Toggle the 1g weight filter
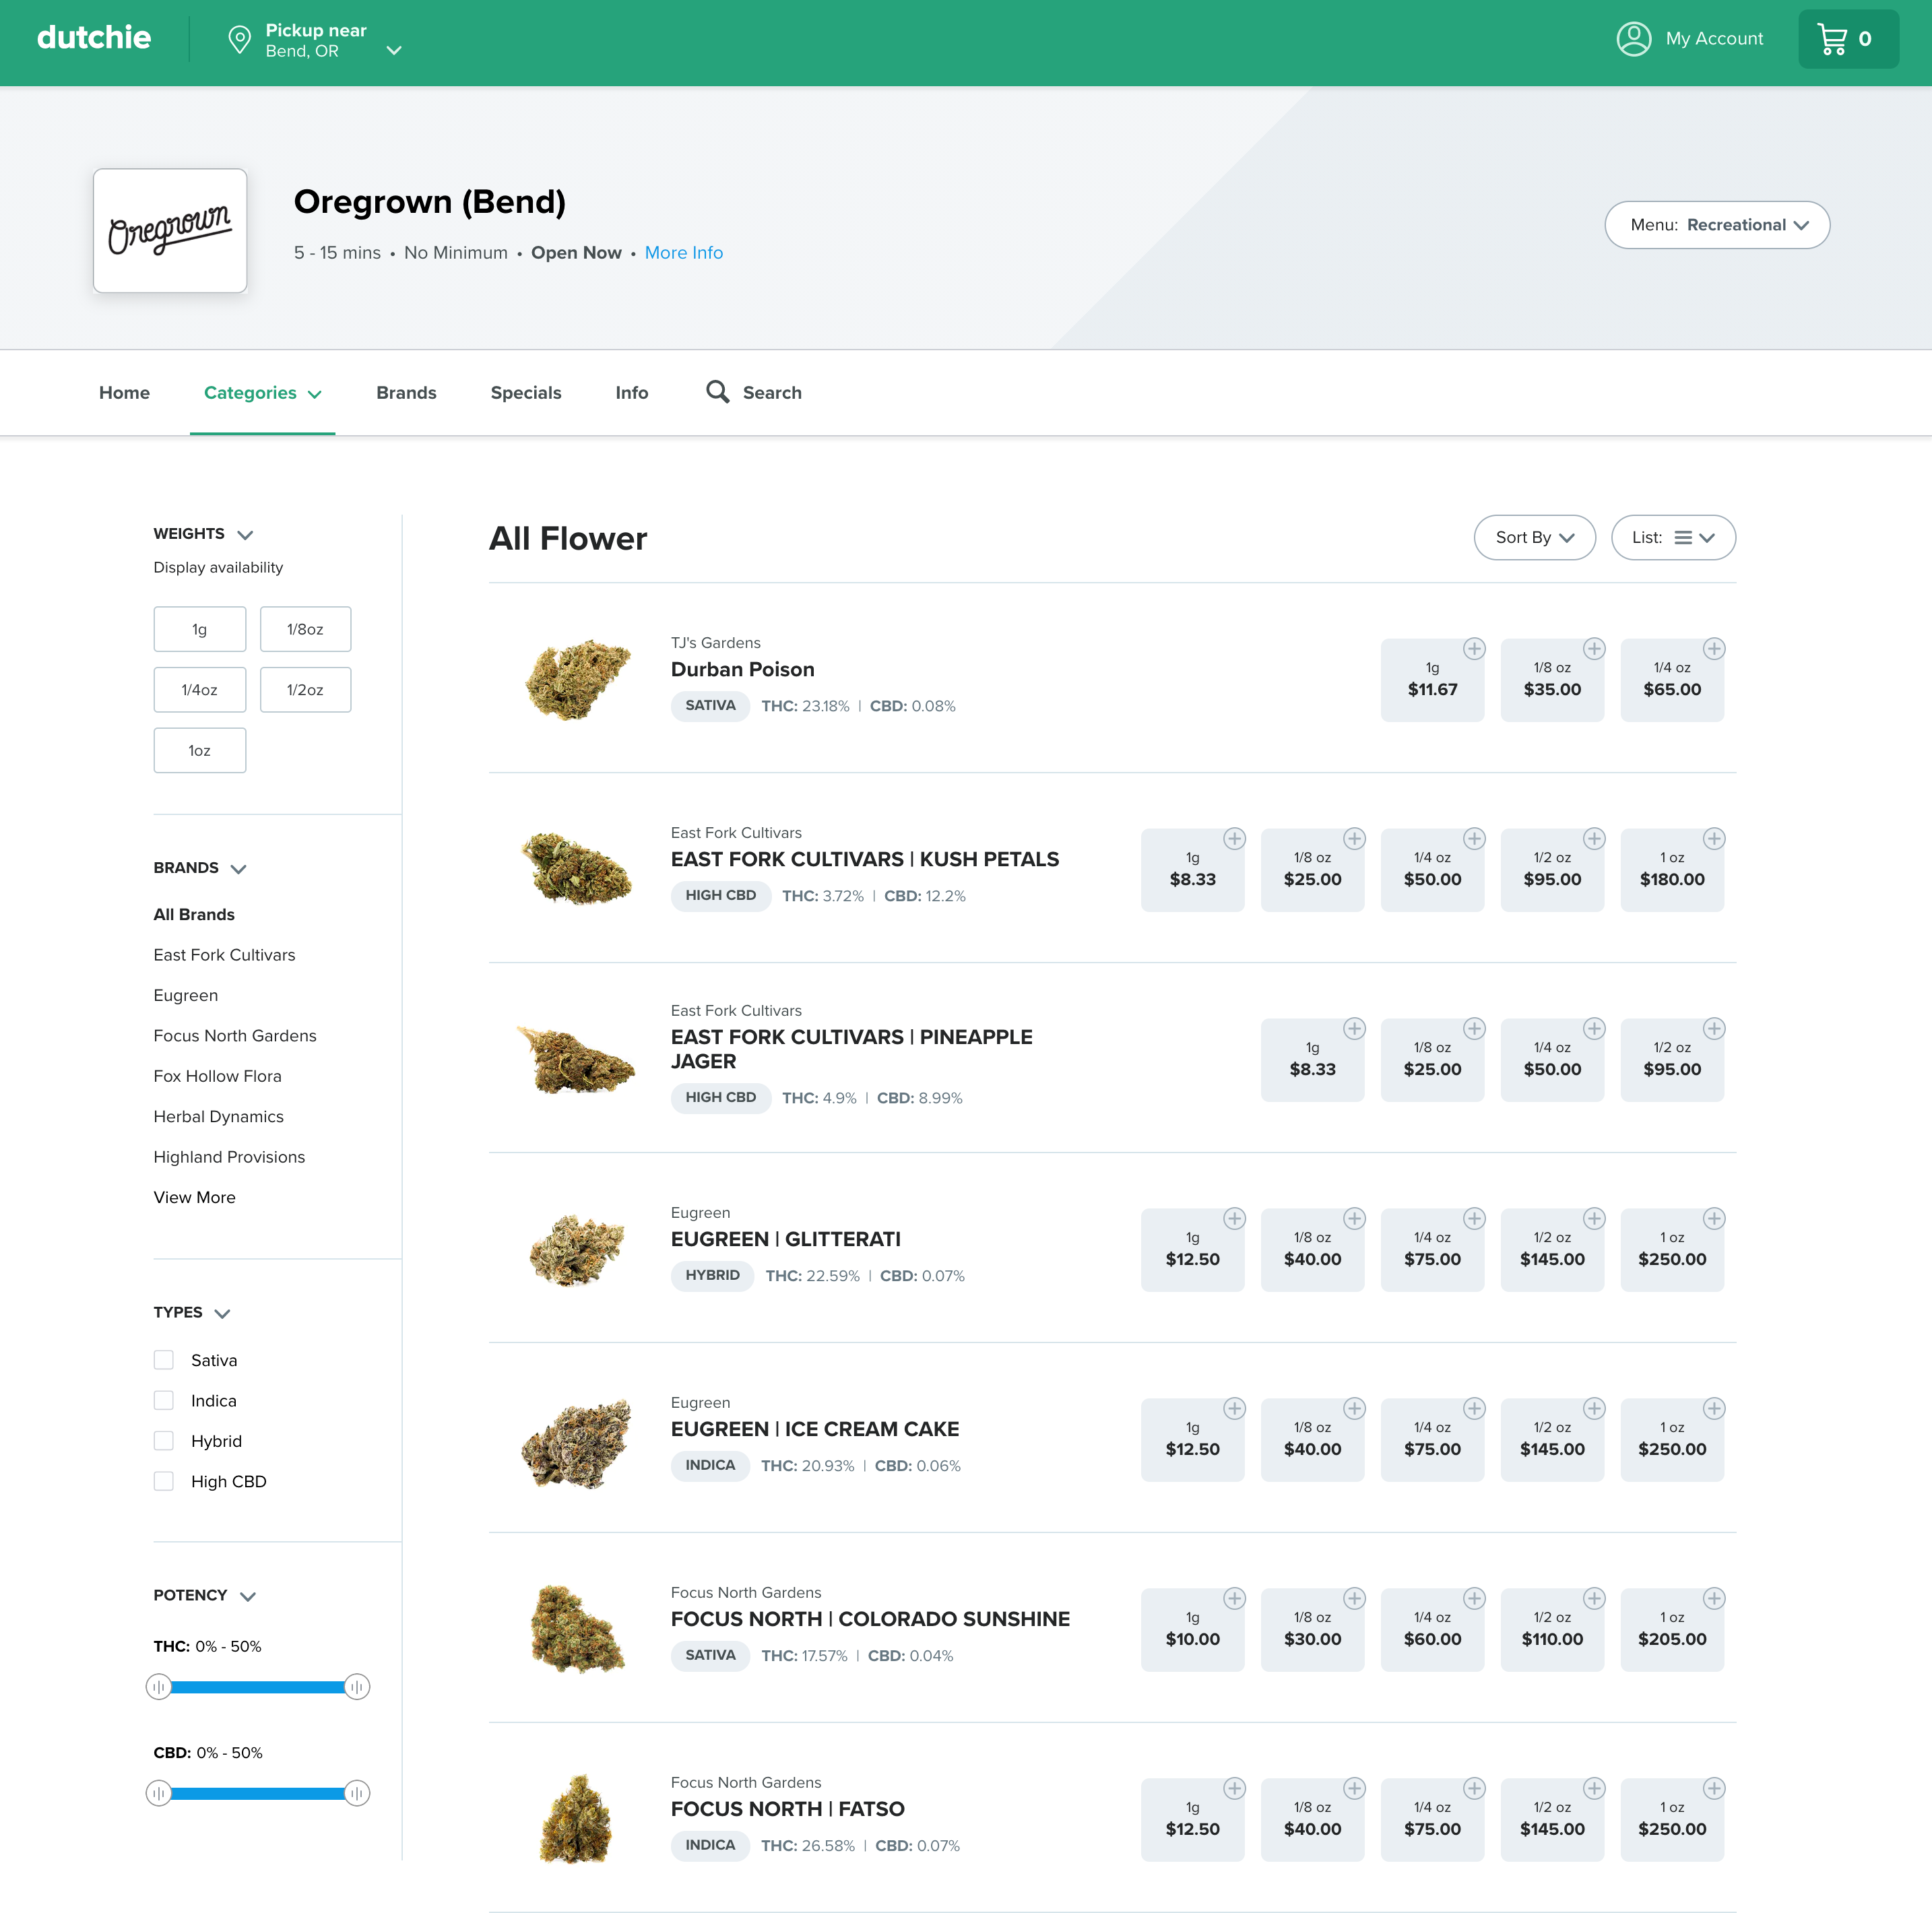This screenshot has width=1932, height=1913. 200,629
